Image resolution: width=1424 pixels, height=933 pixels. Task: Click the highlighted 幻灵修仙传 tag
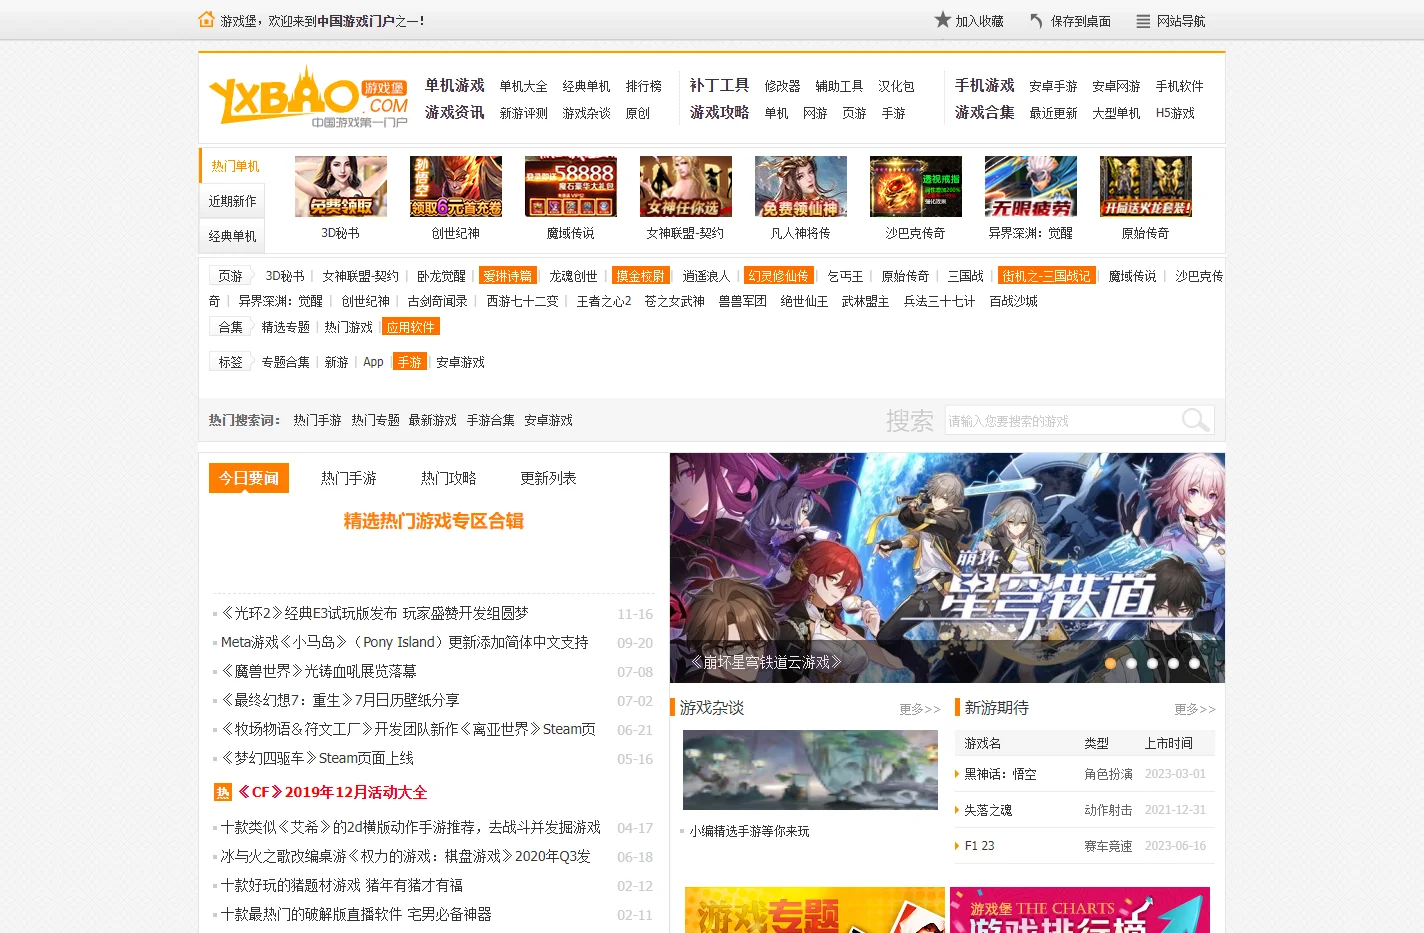[778, 276]
